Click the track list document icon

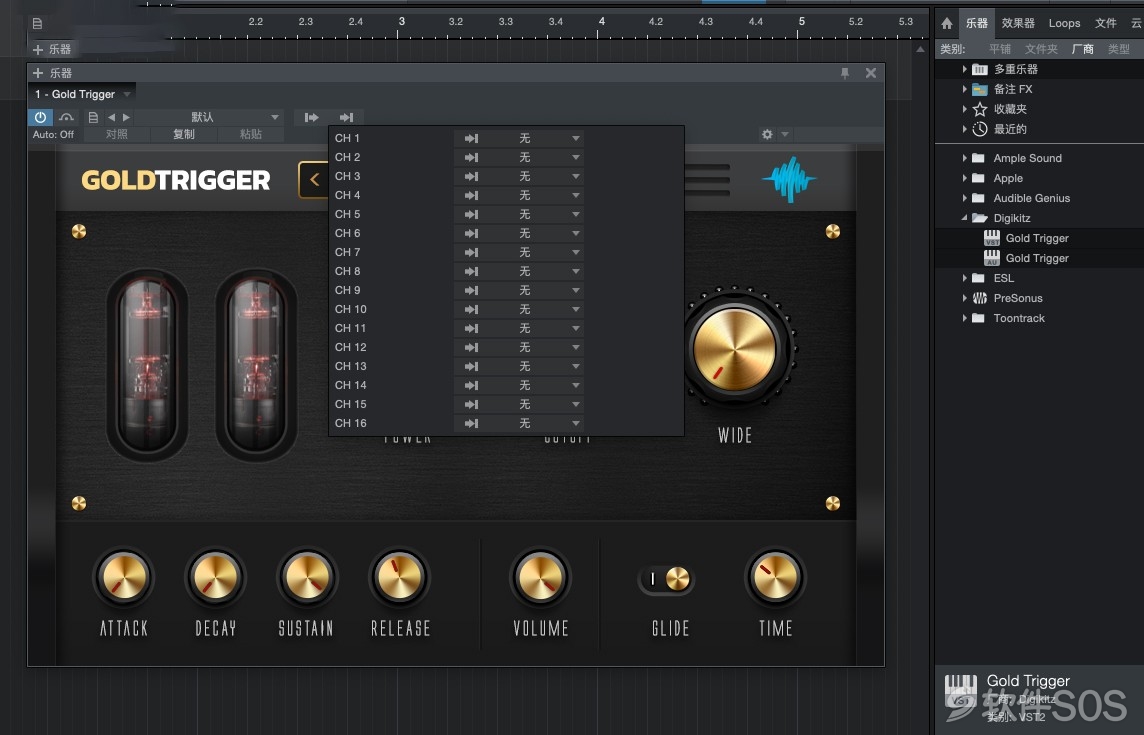(37, 23)
